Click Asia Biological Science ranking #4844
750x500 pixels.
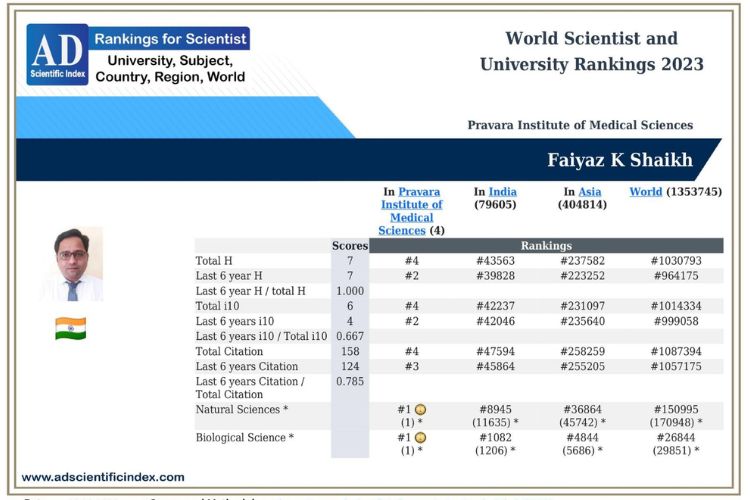pyautogui.click(x=583, y=437)
